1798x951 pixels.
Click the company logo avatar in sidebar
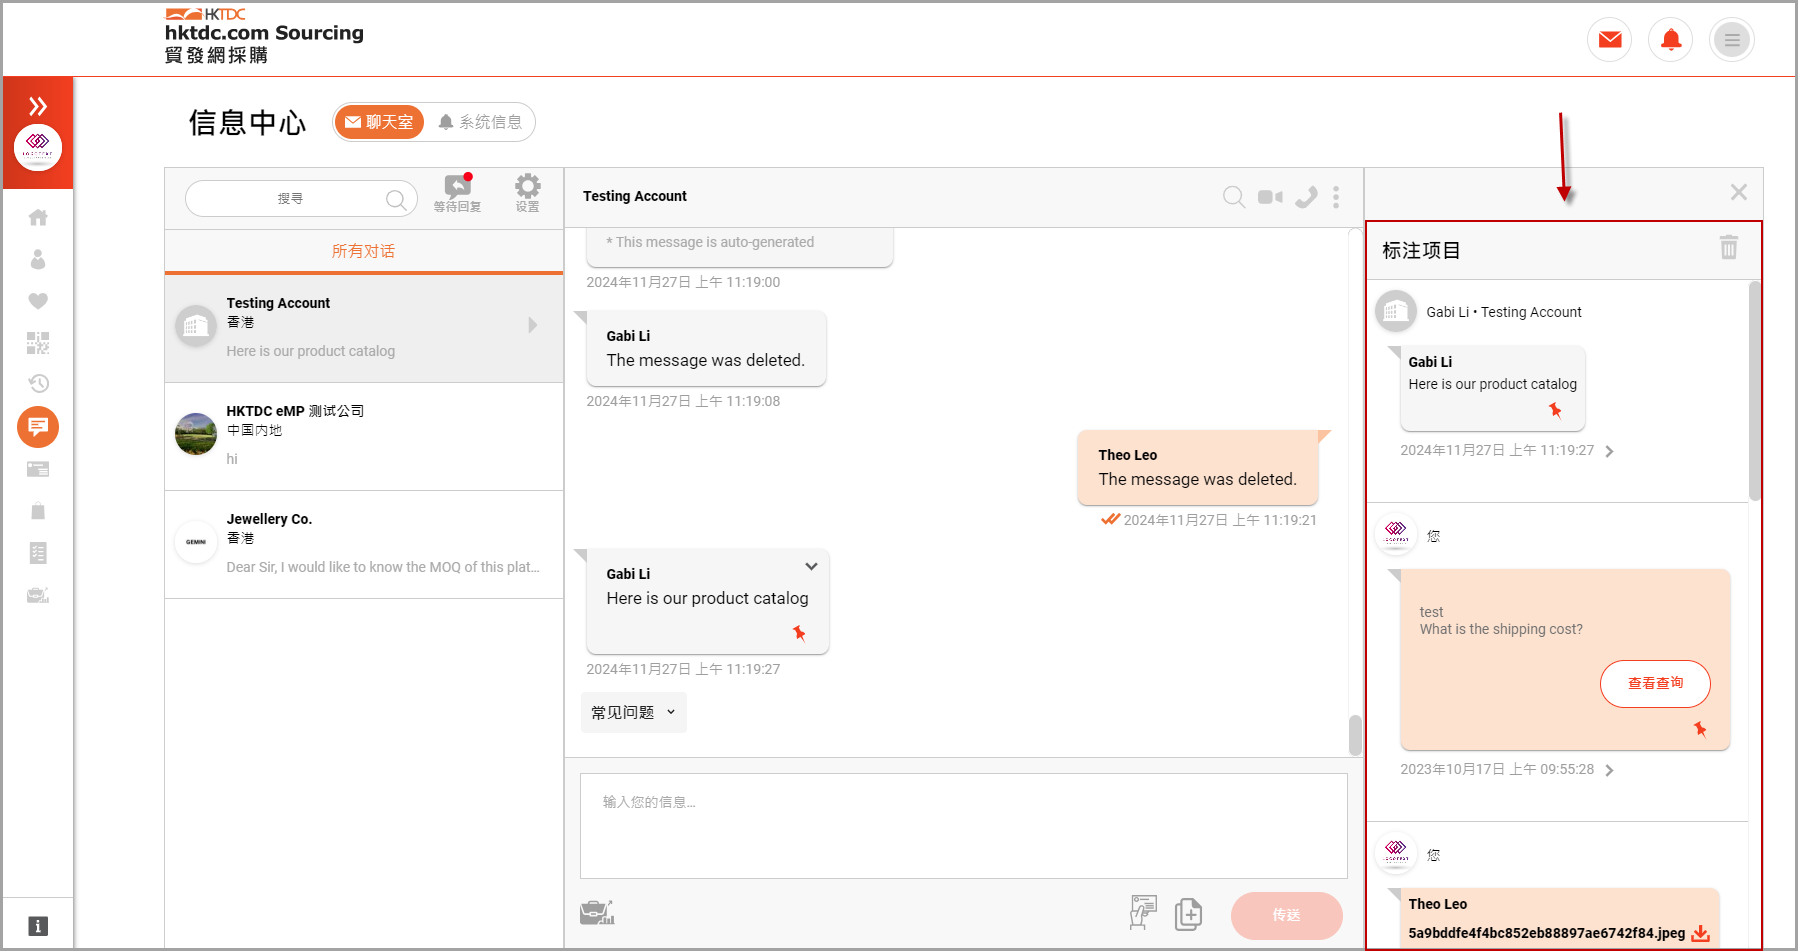(x=38, y=147)
